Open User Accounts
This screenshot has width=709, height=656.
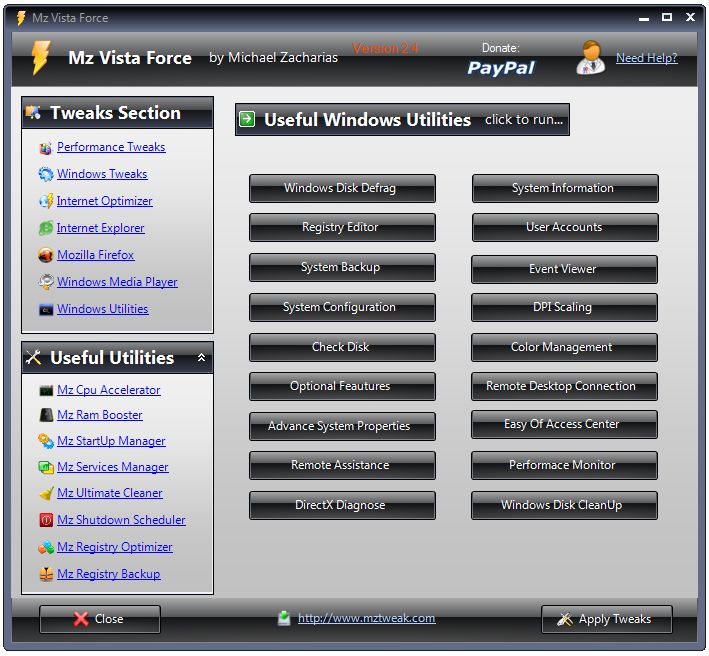point(565,227)
